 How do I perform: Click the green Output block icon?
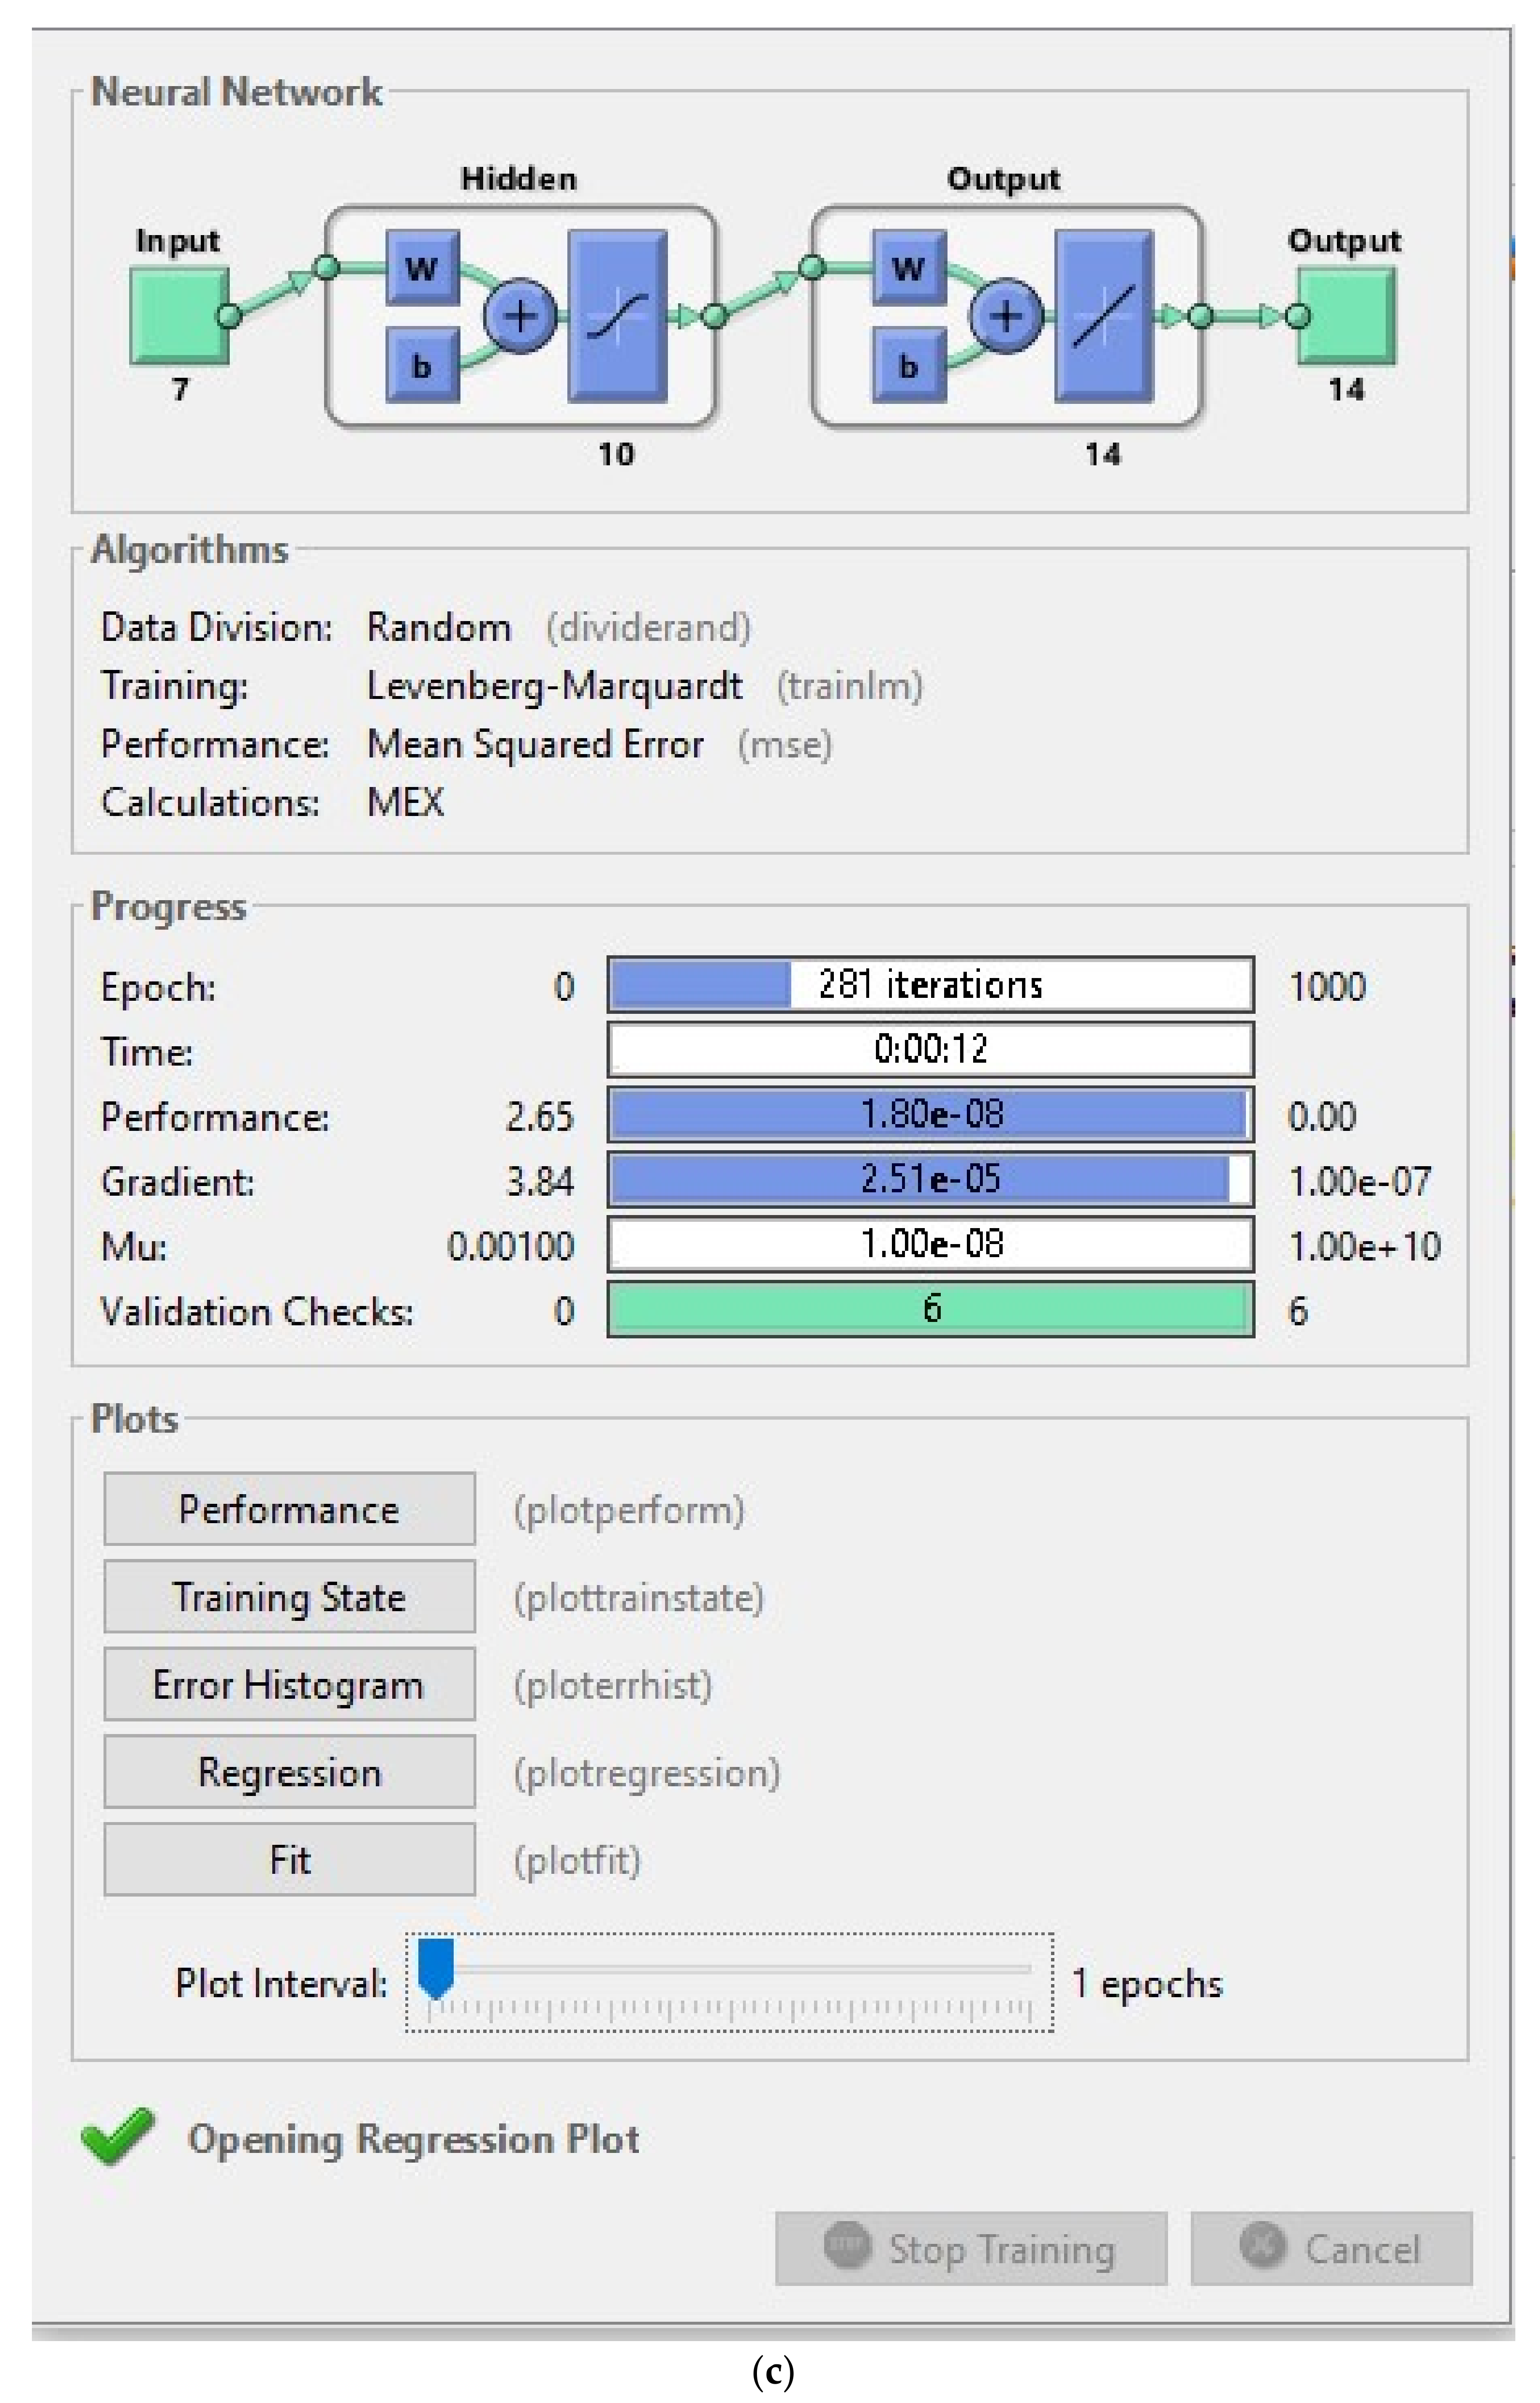[1347, 315]
